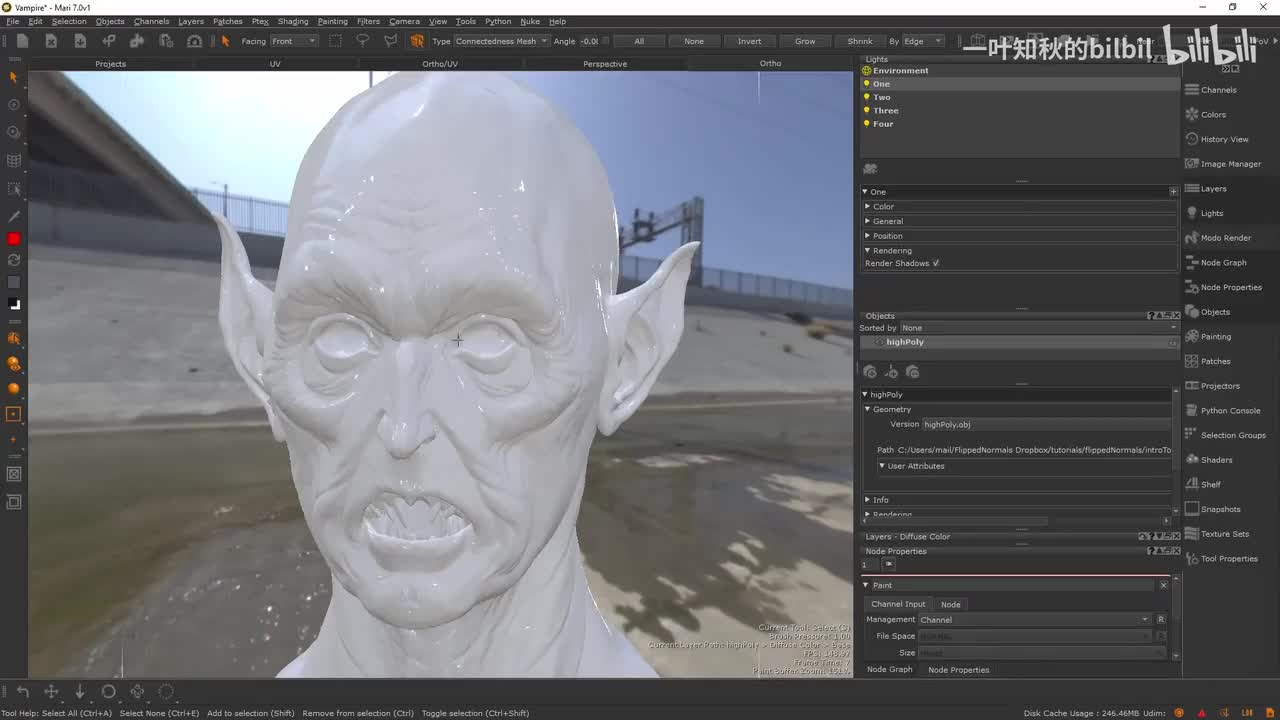The height and width of the screenshot is (720, 1280).
Task: Open the Python Console palette
Action: (x=1230, y=410)
